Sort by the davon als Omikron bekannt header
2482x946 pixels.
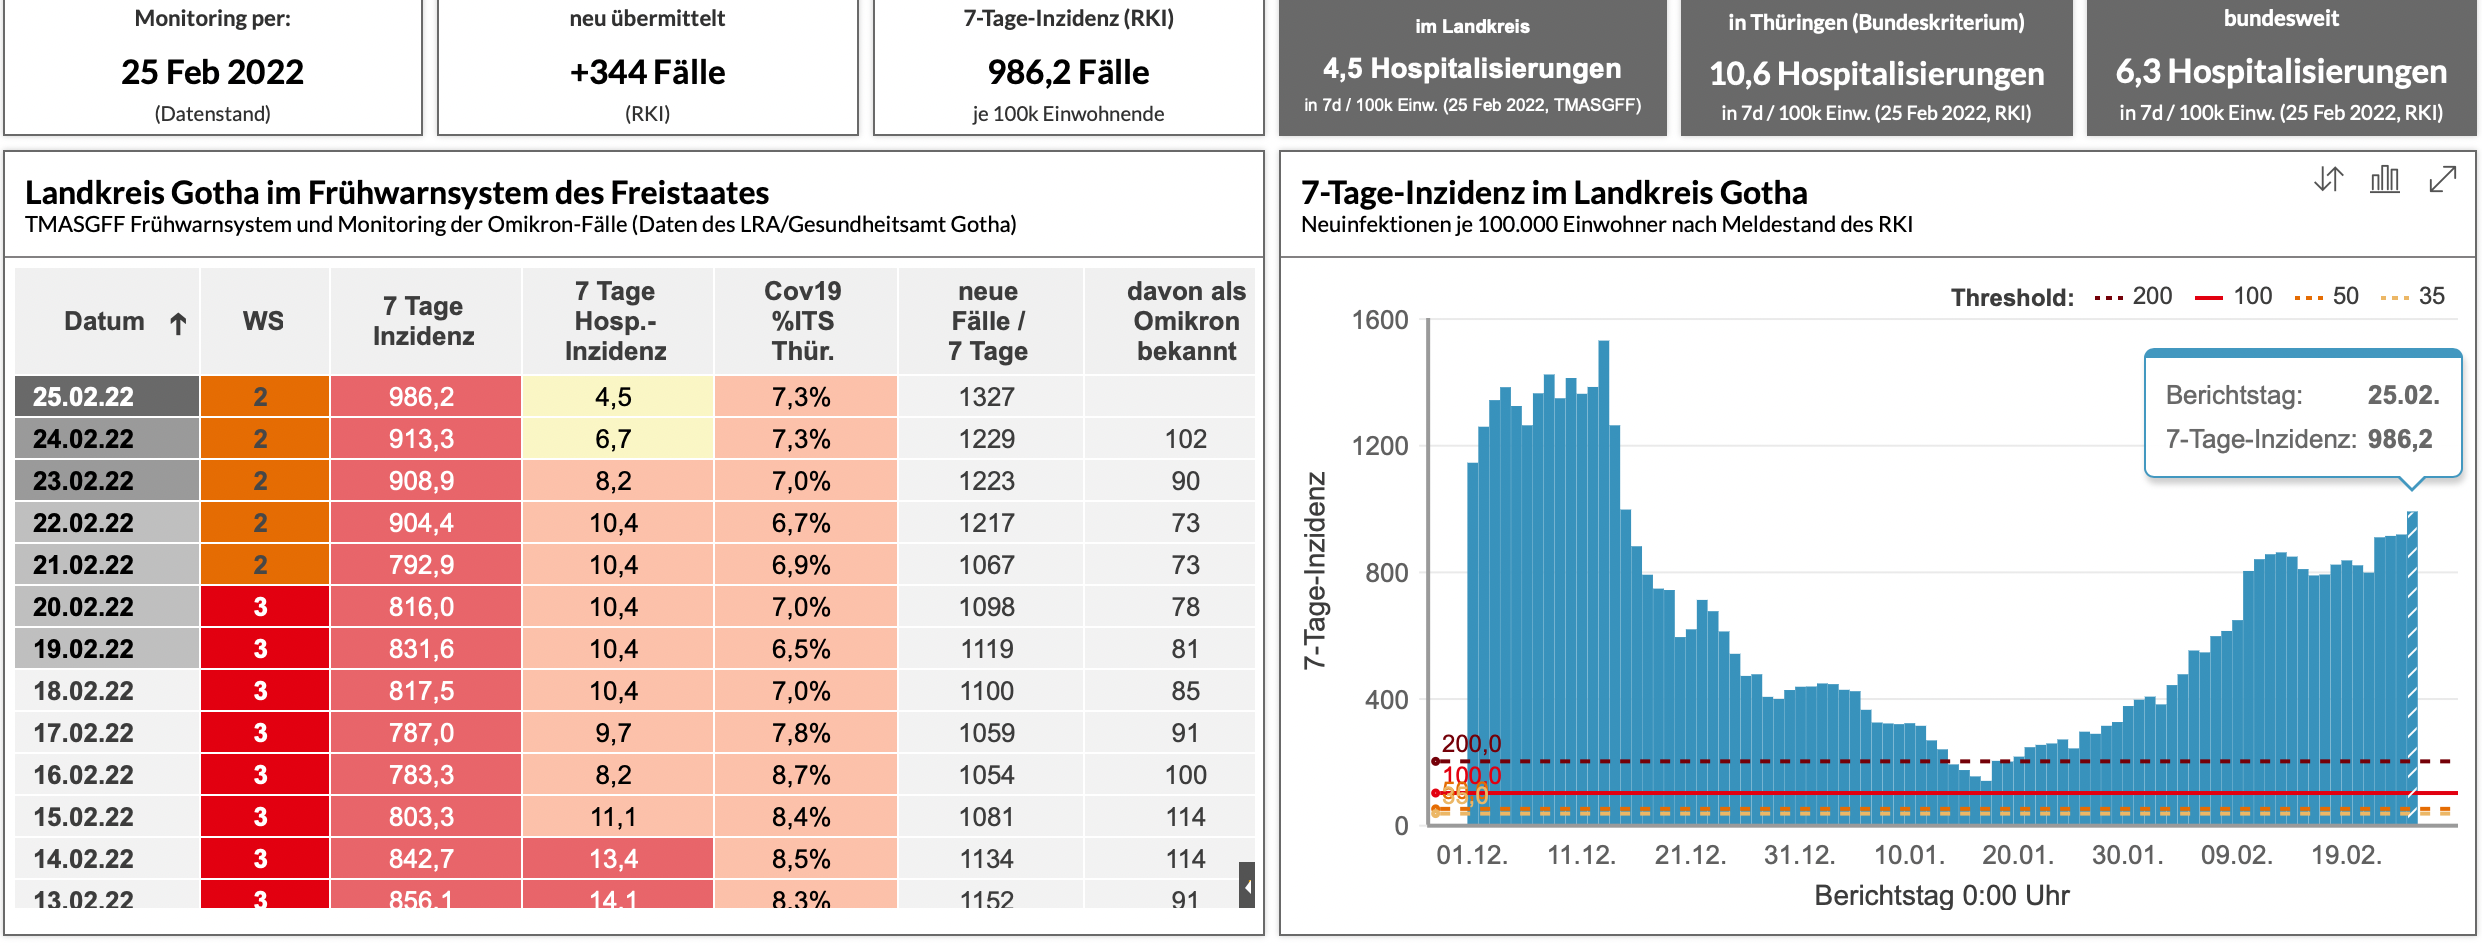click(1170, 321)
